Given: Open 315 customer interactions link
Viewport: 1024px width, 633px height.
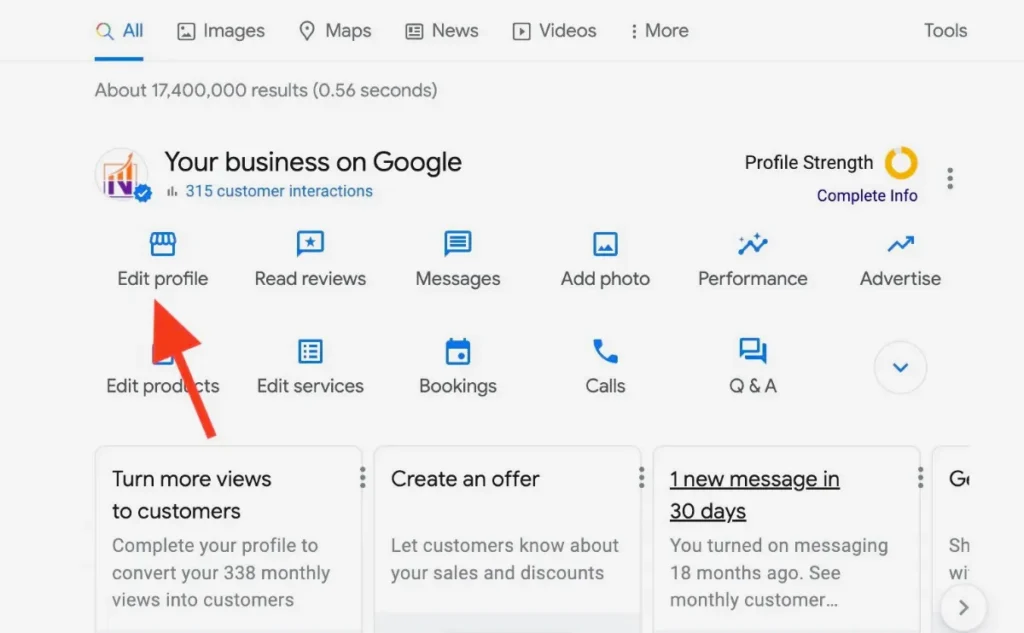Looking at the screenshot, I should (279, 191).
